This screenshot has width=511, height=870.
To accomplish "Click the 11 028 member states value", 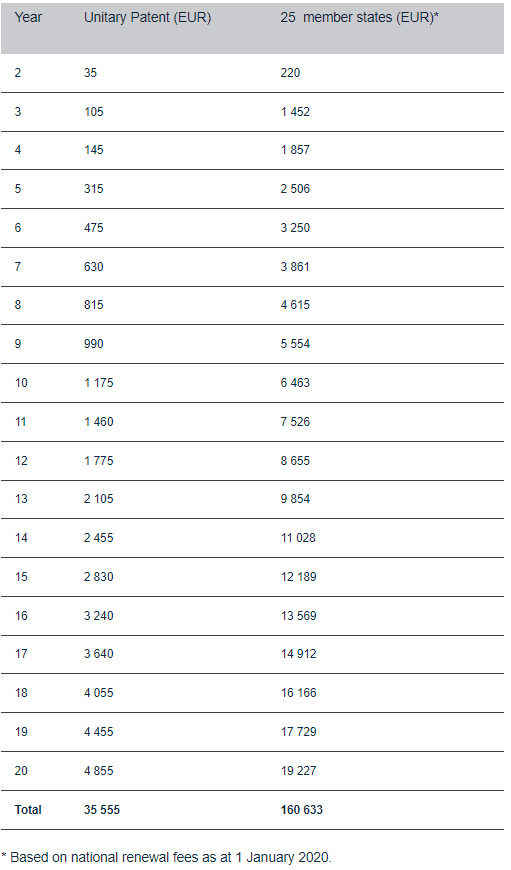I will click(x=298, y=538).
